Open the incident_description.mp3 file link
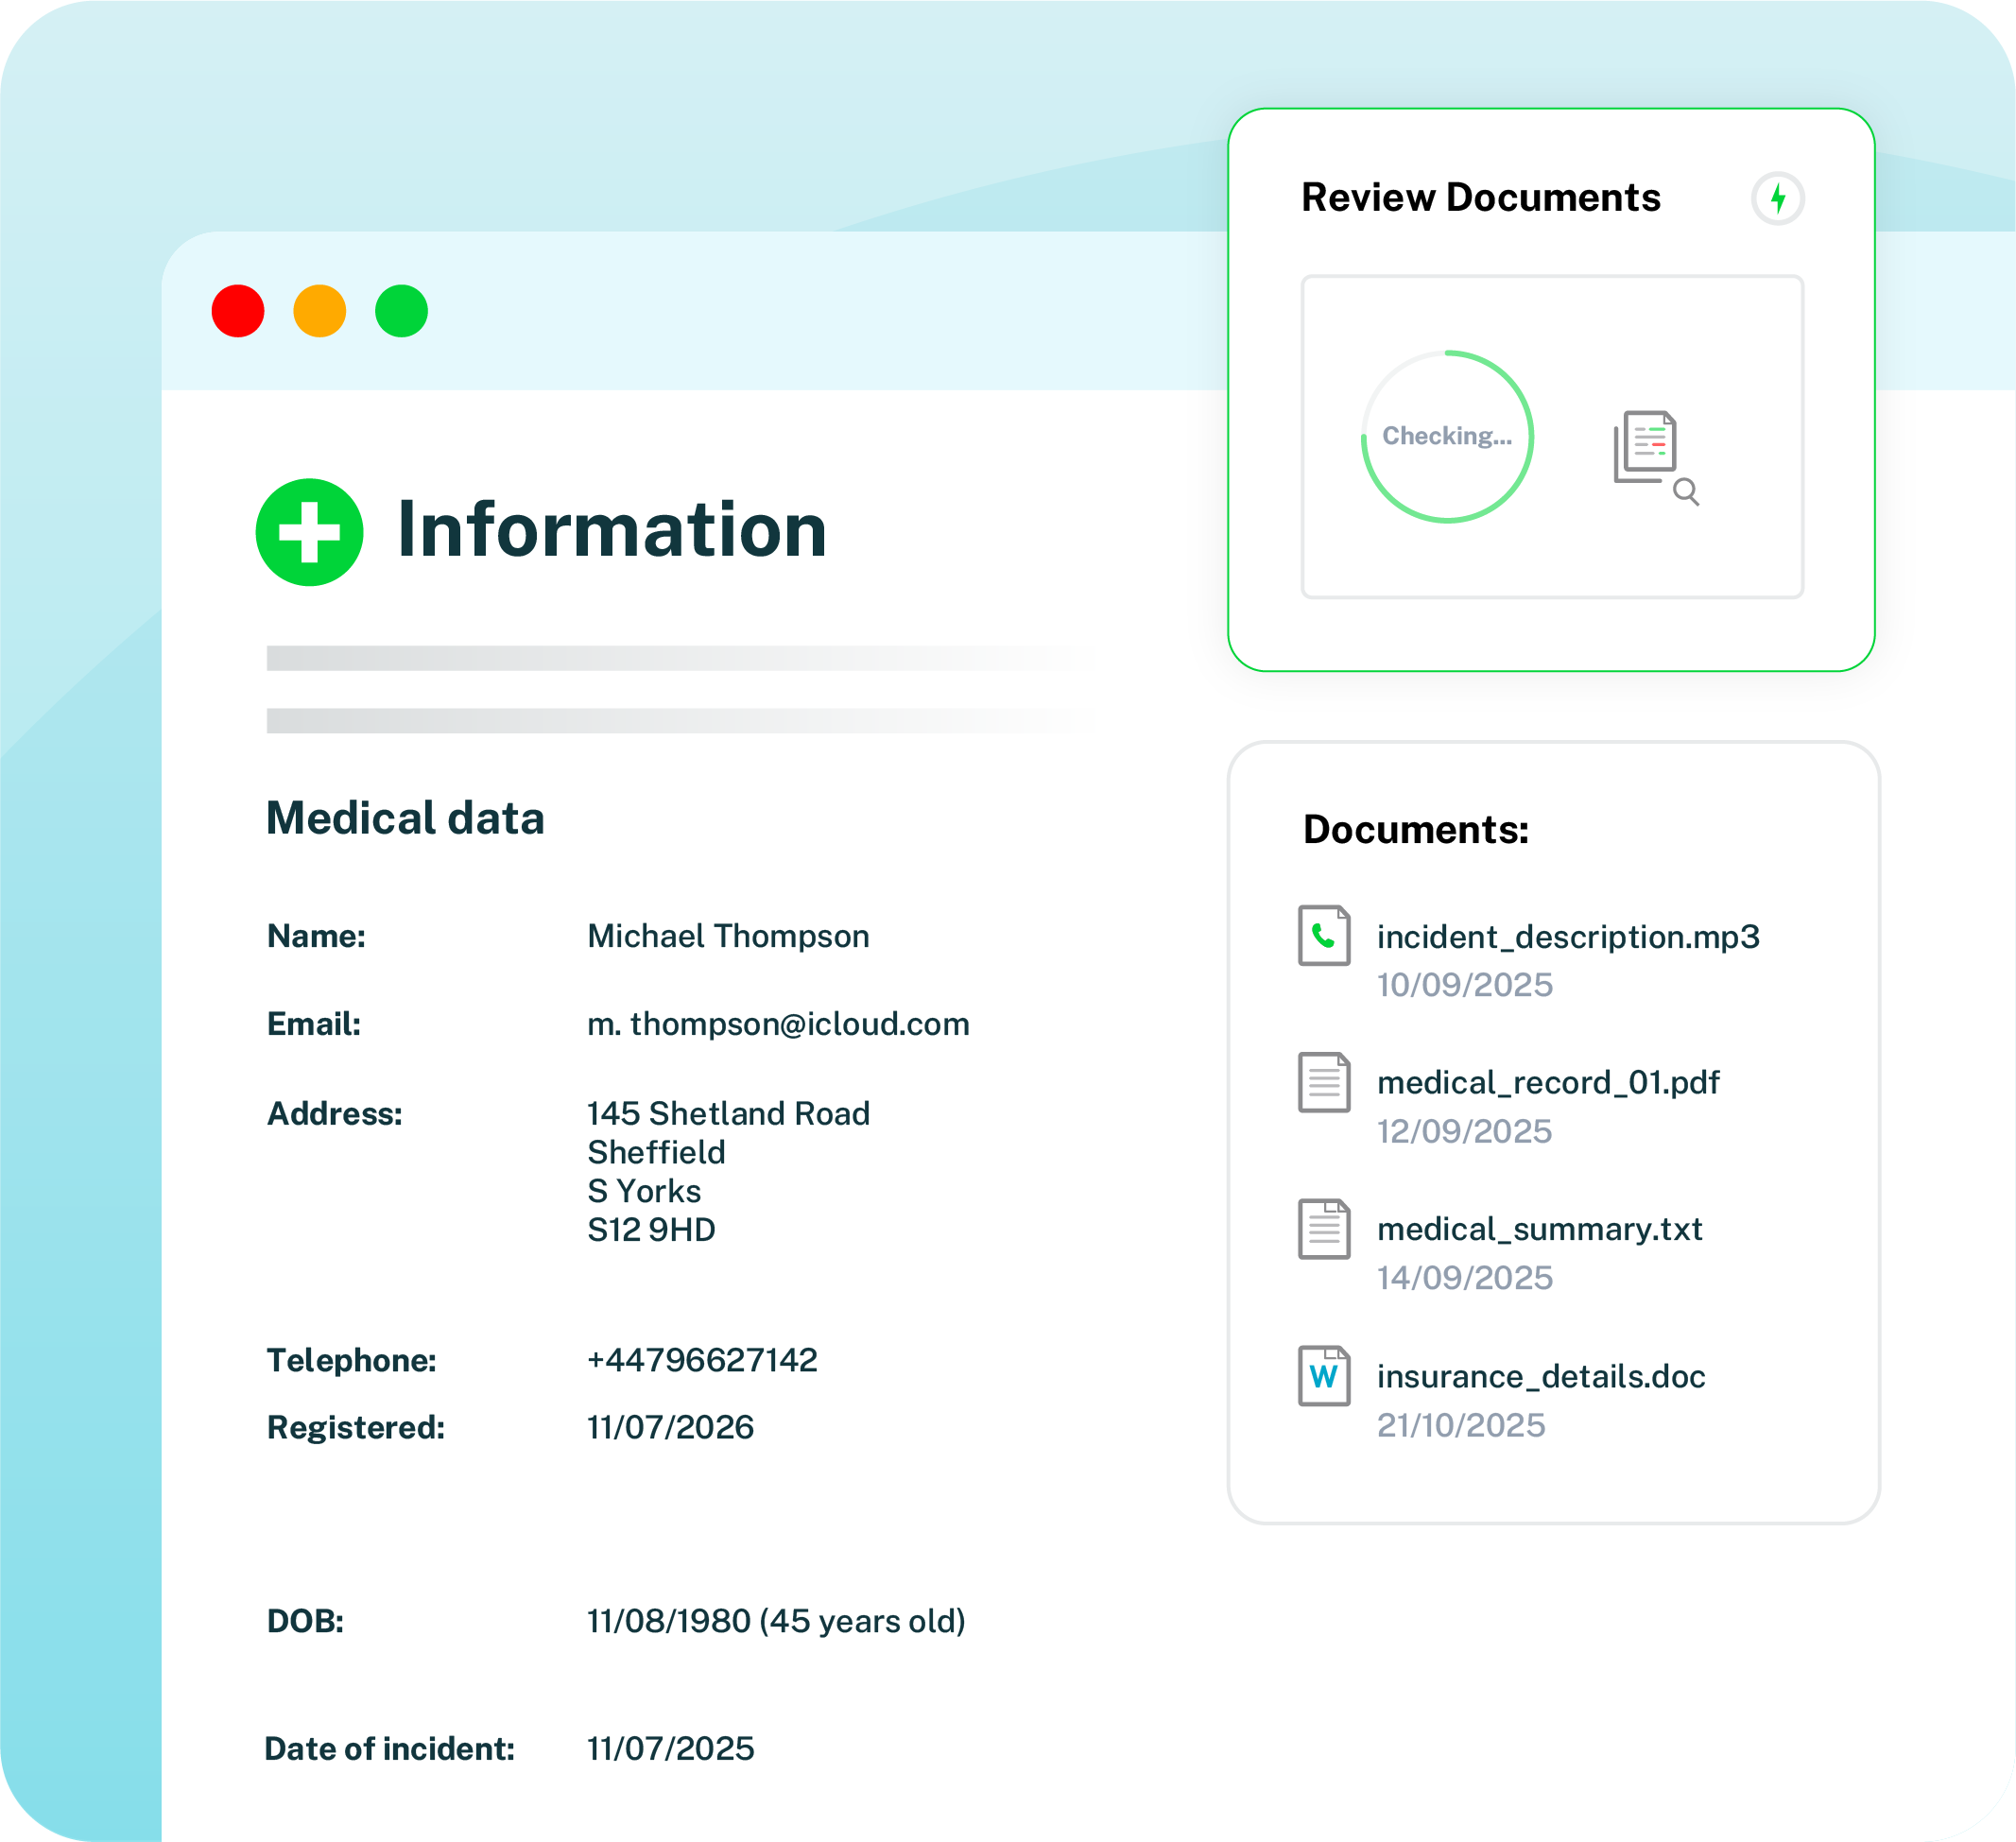The width and height of the screenshot is (2016, 1842). [x=1567, y=937]
